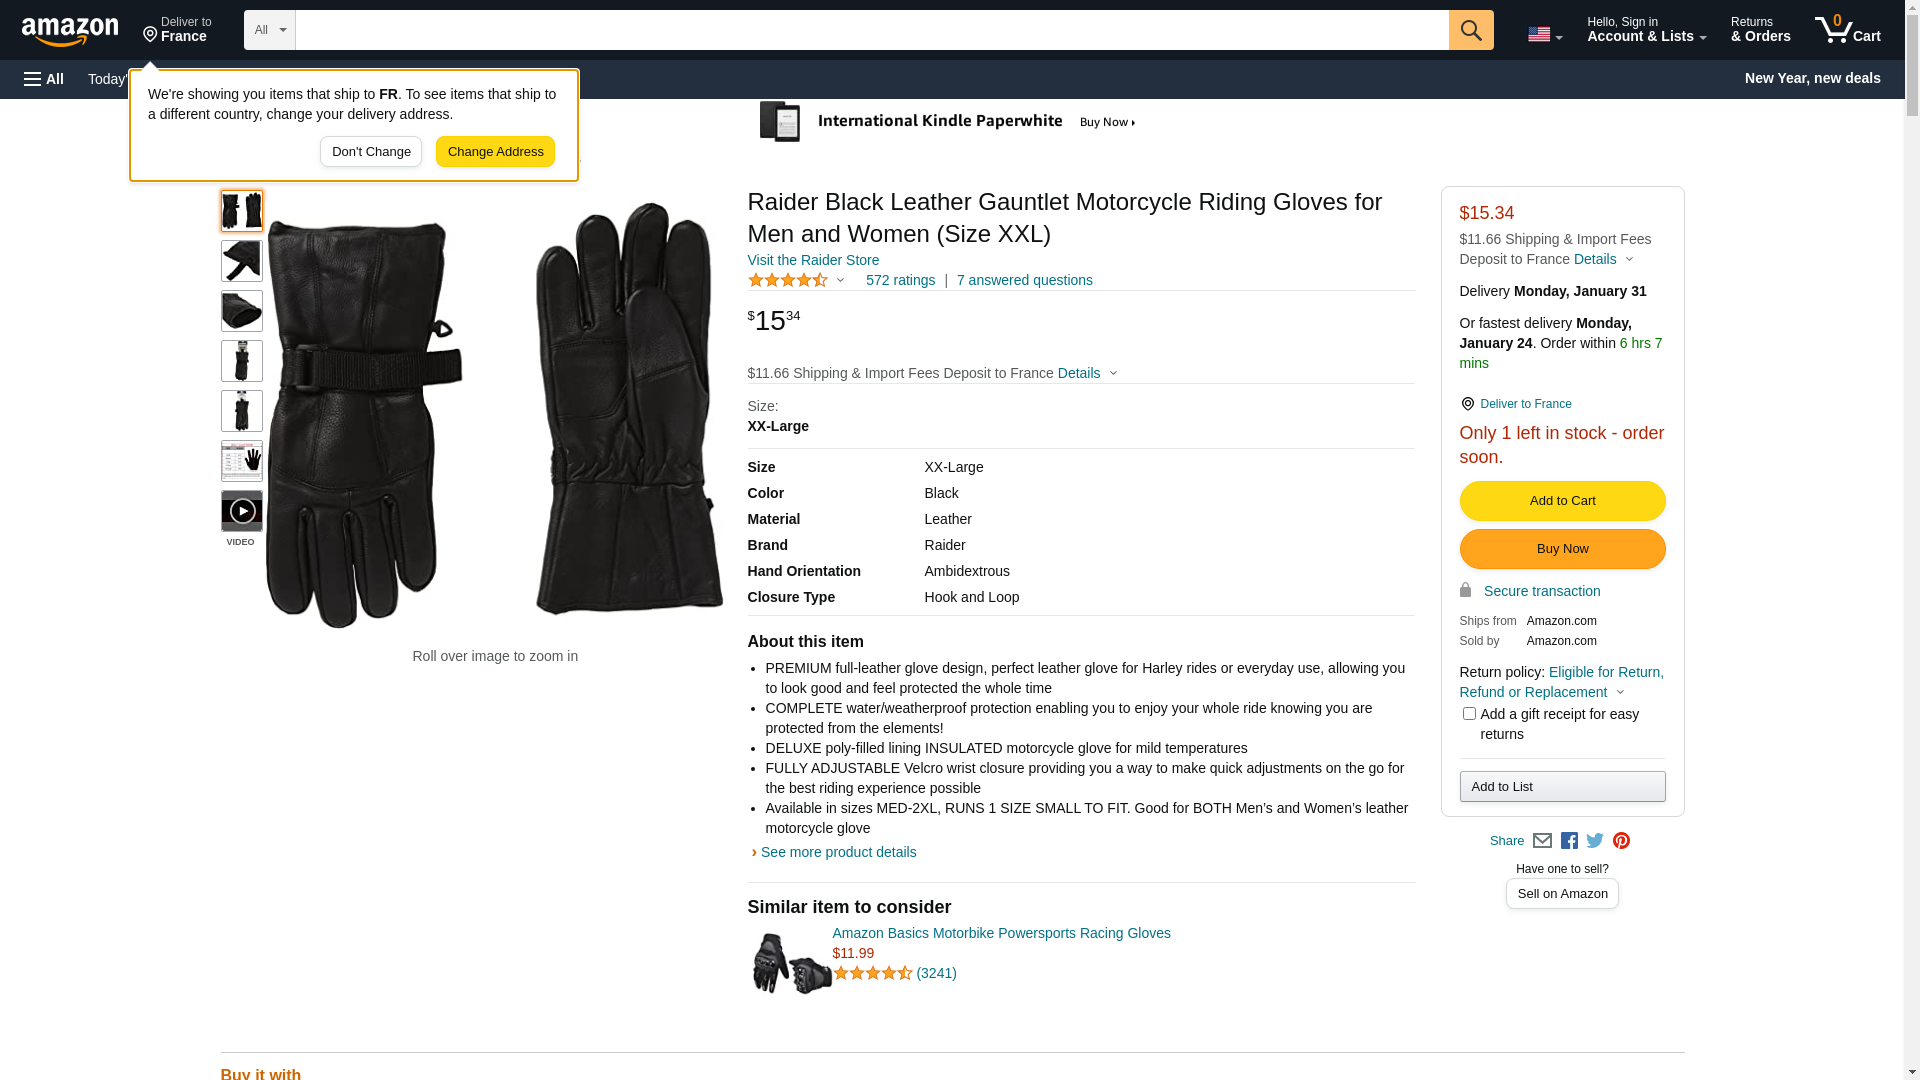Image resolution: width=1920 pixels, height=1080 pixels.
Task: Open the size chart thumbnail
Action: 242,461
